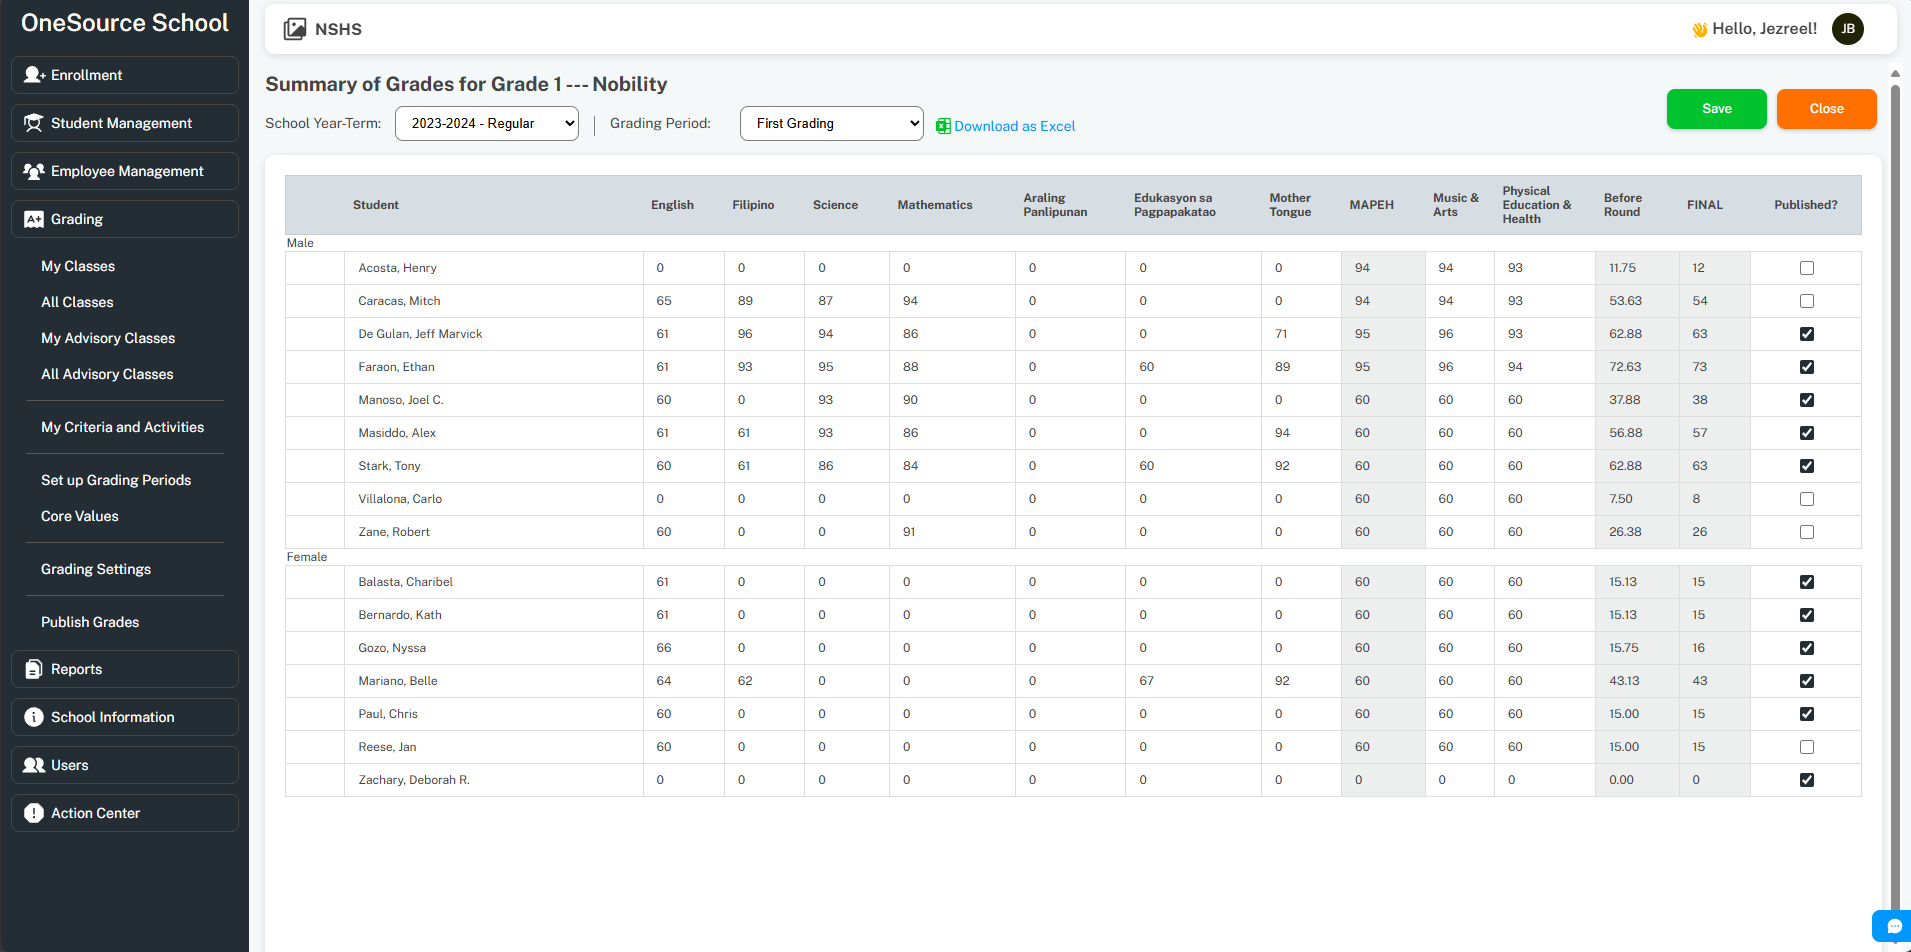Open My Advisory Classes

click(108, 338)
